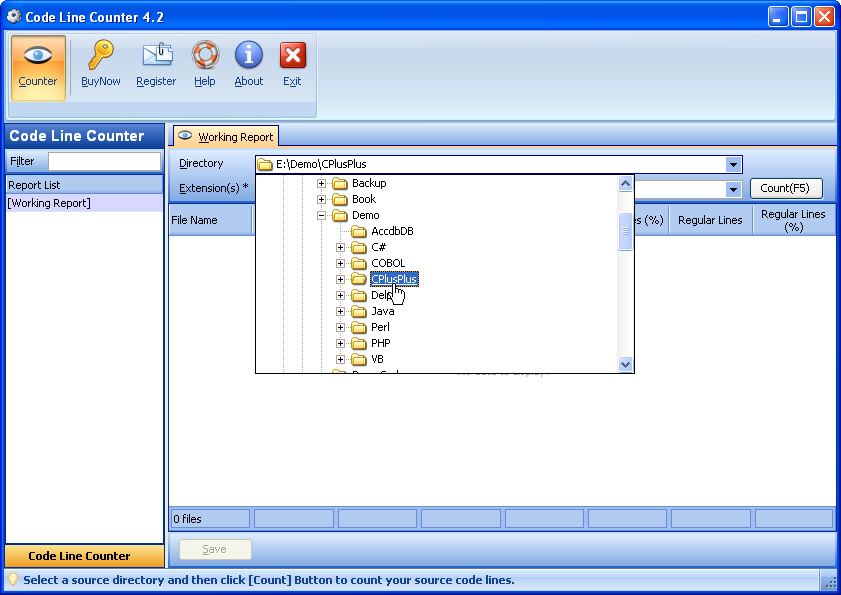Click the Counter eye icon

click(x=38, y=56)
